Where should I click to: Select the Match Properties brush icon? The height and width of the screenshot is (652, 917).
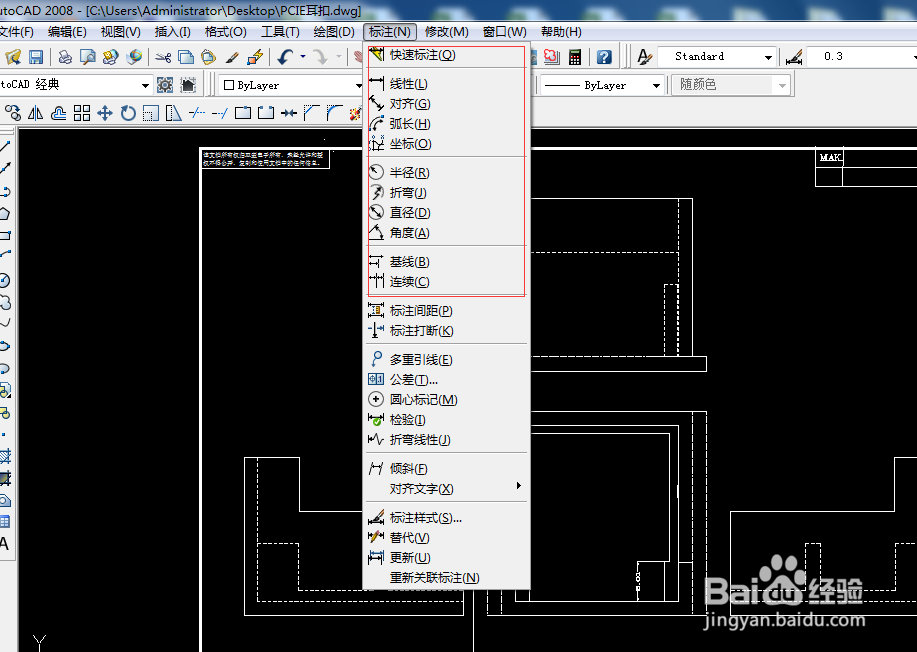232,57
